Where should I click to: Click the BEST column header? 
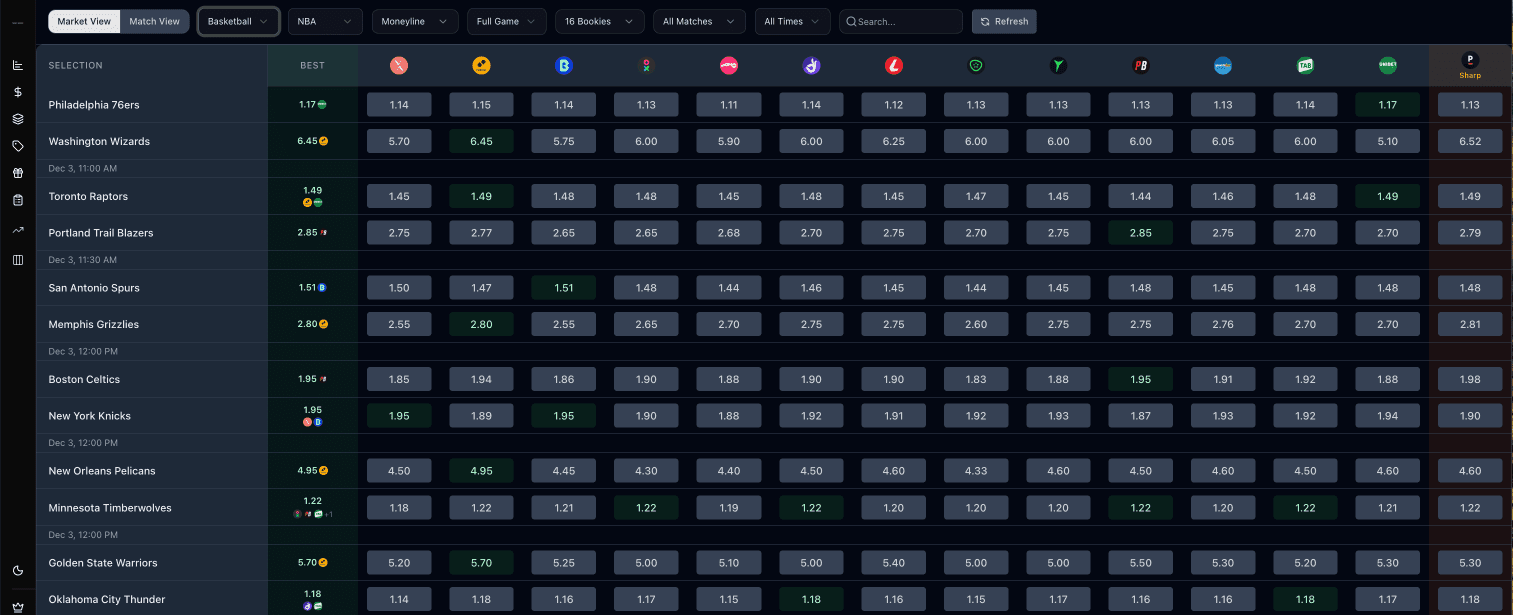tap(312, 66)
